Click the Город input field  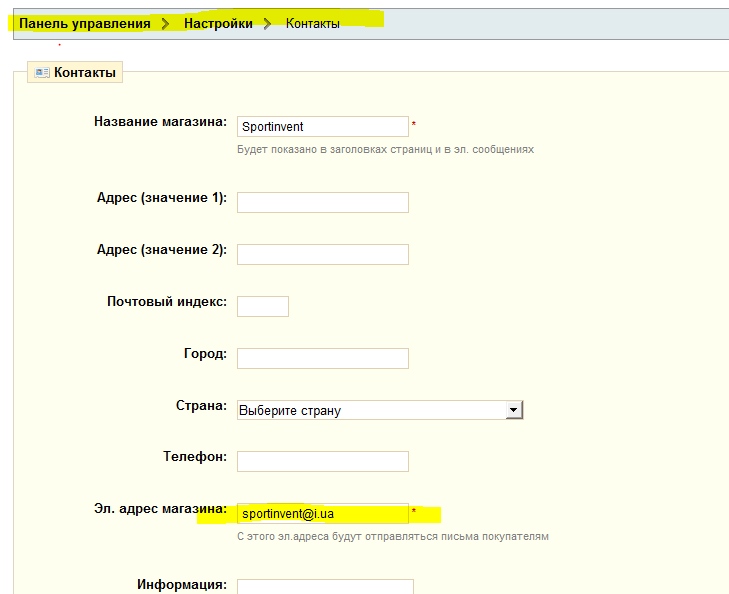[x=323, y=358]
